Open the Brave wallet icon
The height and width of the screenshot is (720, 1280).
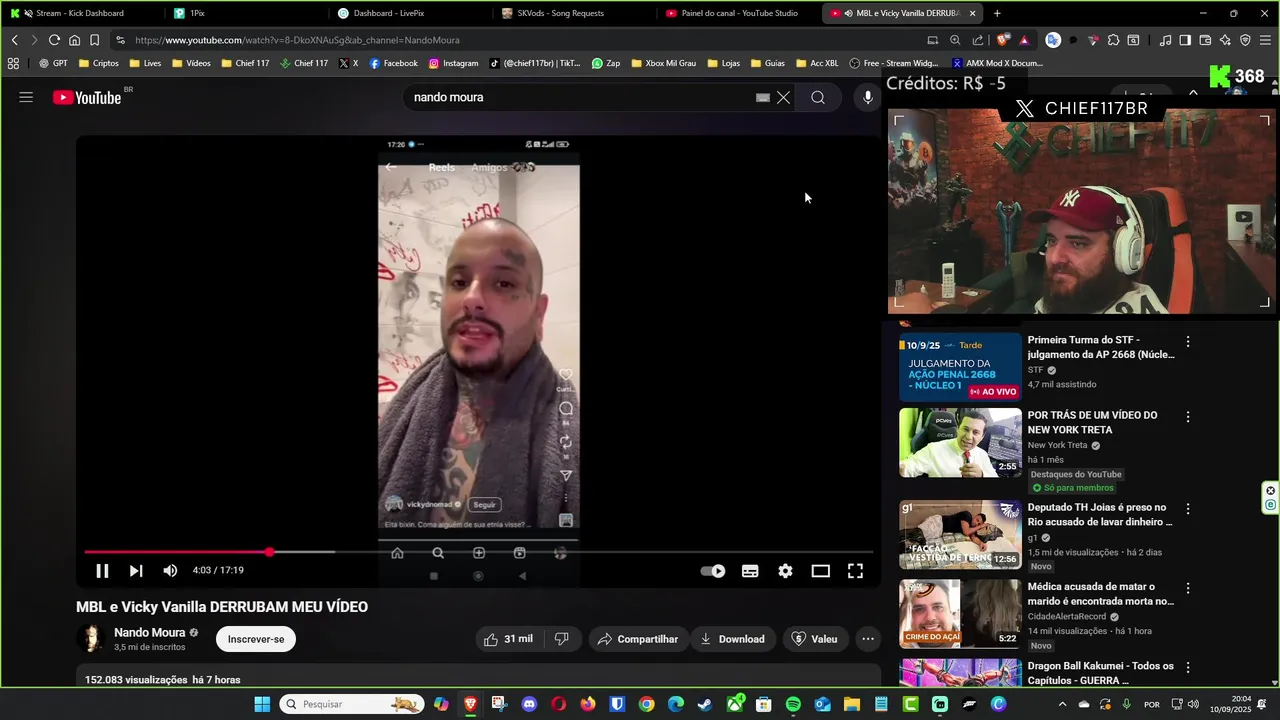[x=1205, y=40]
